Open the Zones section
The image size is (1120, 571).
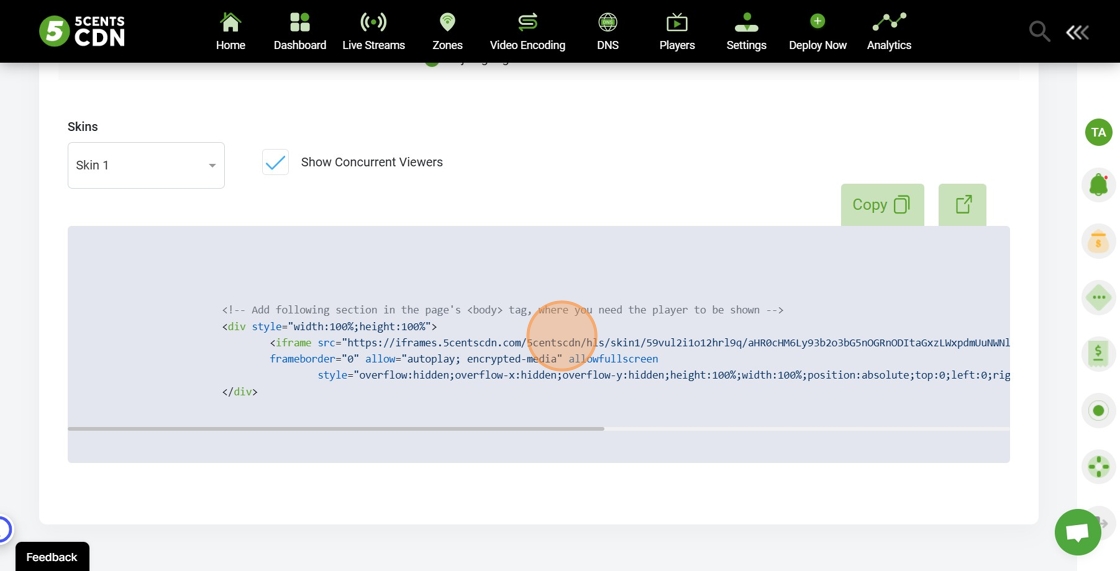coord(447,31)
